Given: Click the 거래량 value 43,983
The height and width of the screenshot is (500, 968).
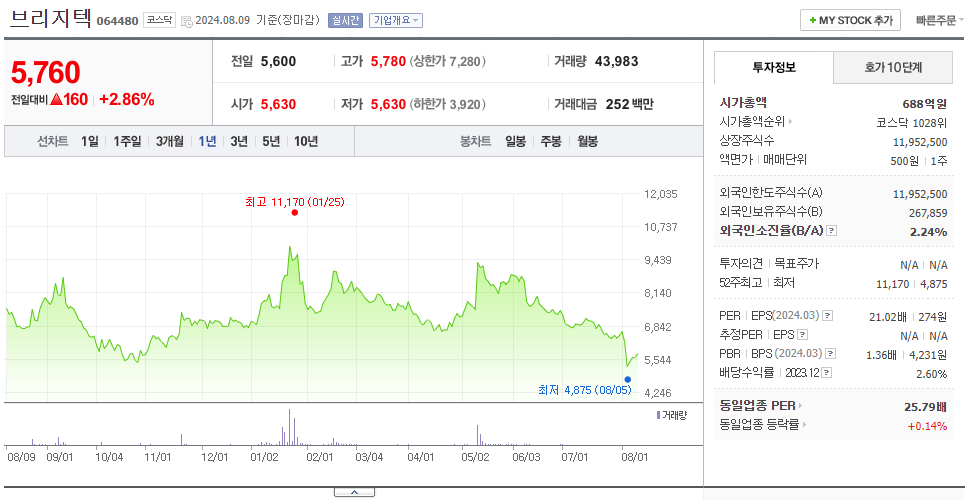Looking at the screenshot, I should pos(617,61).
